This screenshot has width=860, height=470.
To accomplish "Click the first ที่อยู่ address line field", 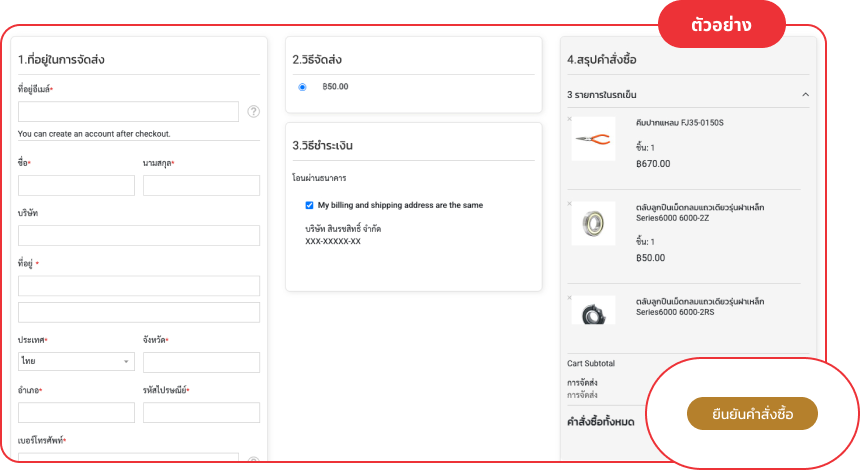I will [139, 286].
